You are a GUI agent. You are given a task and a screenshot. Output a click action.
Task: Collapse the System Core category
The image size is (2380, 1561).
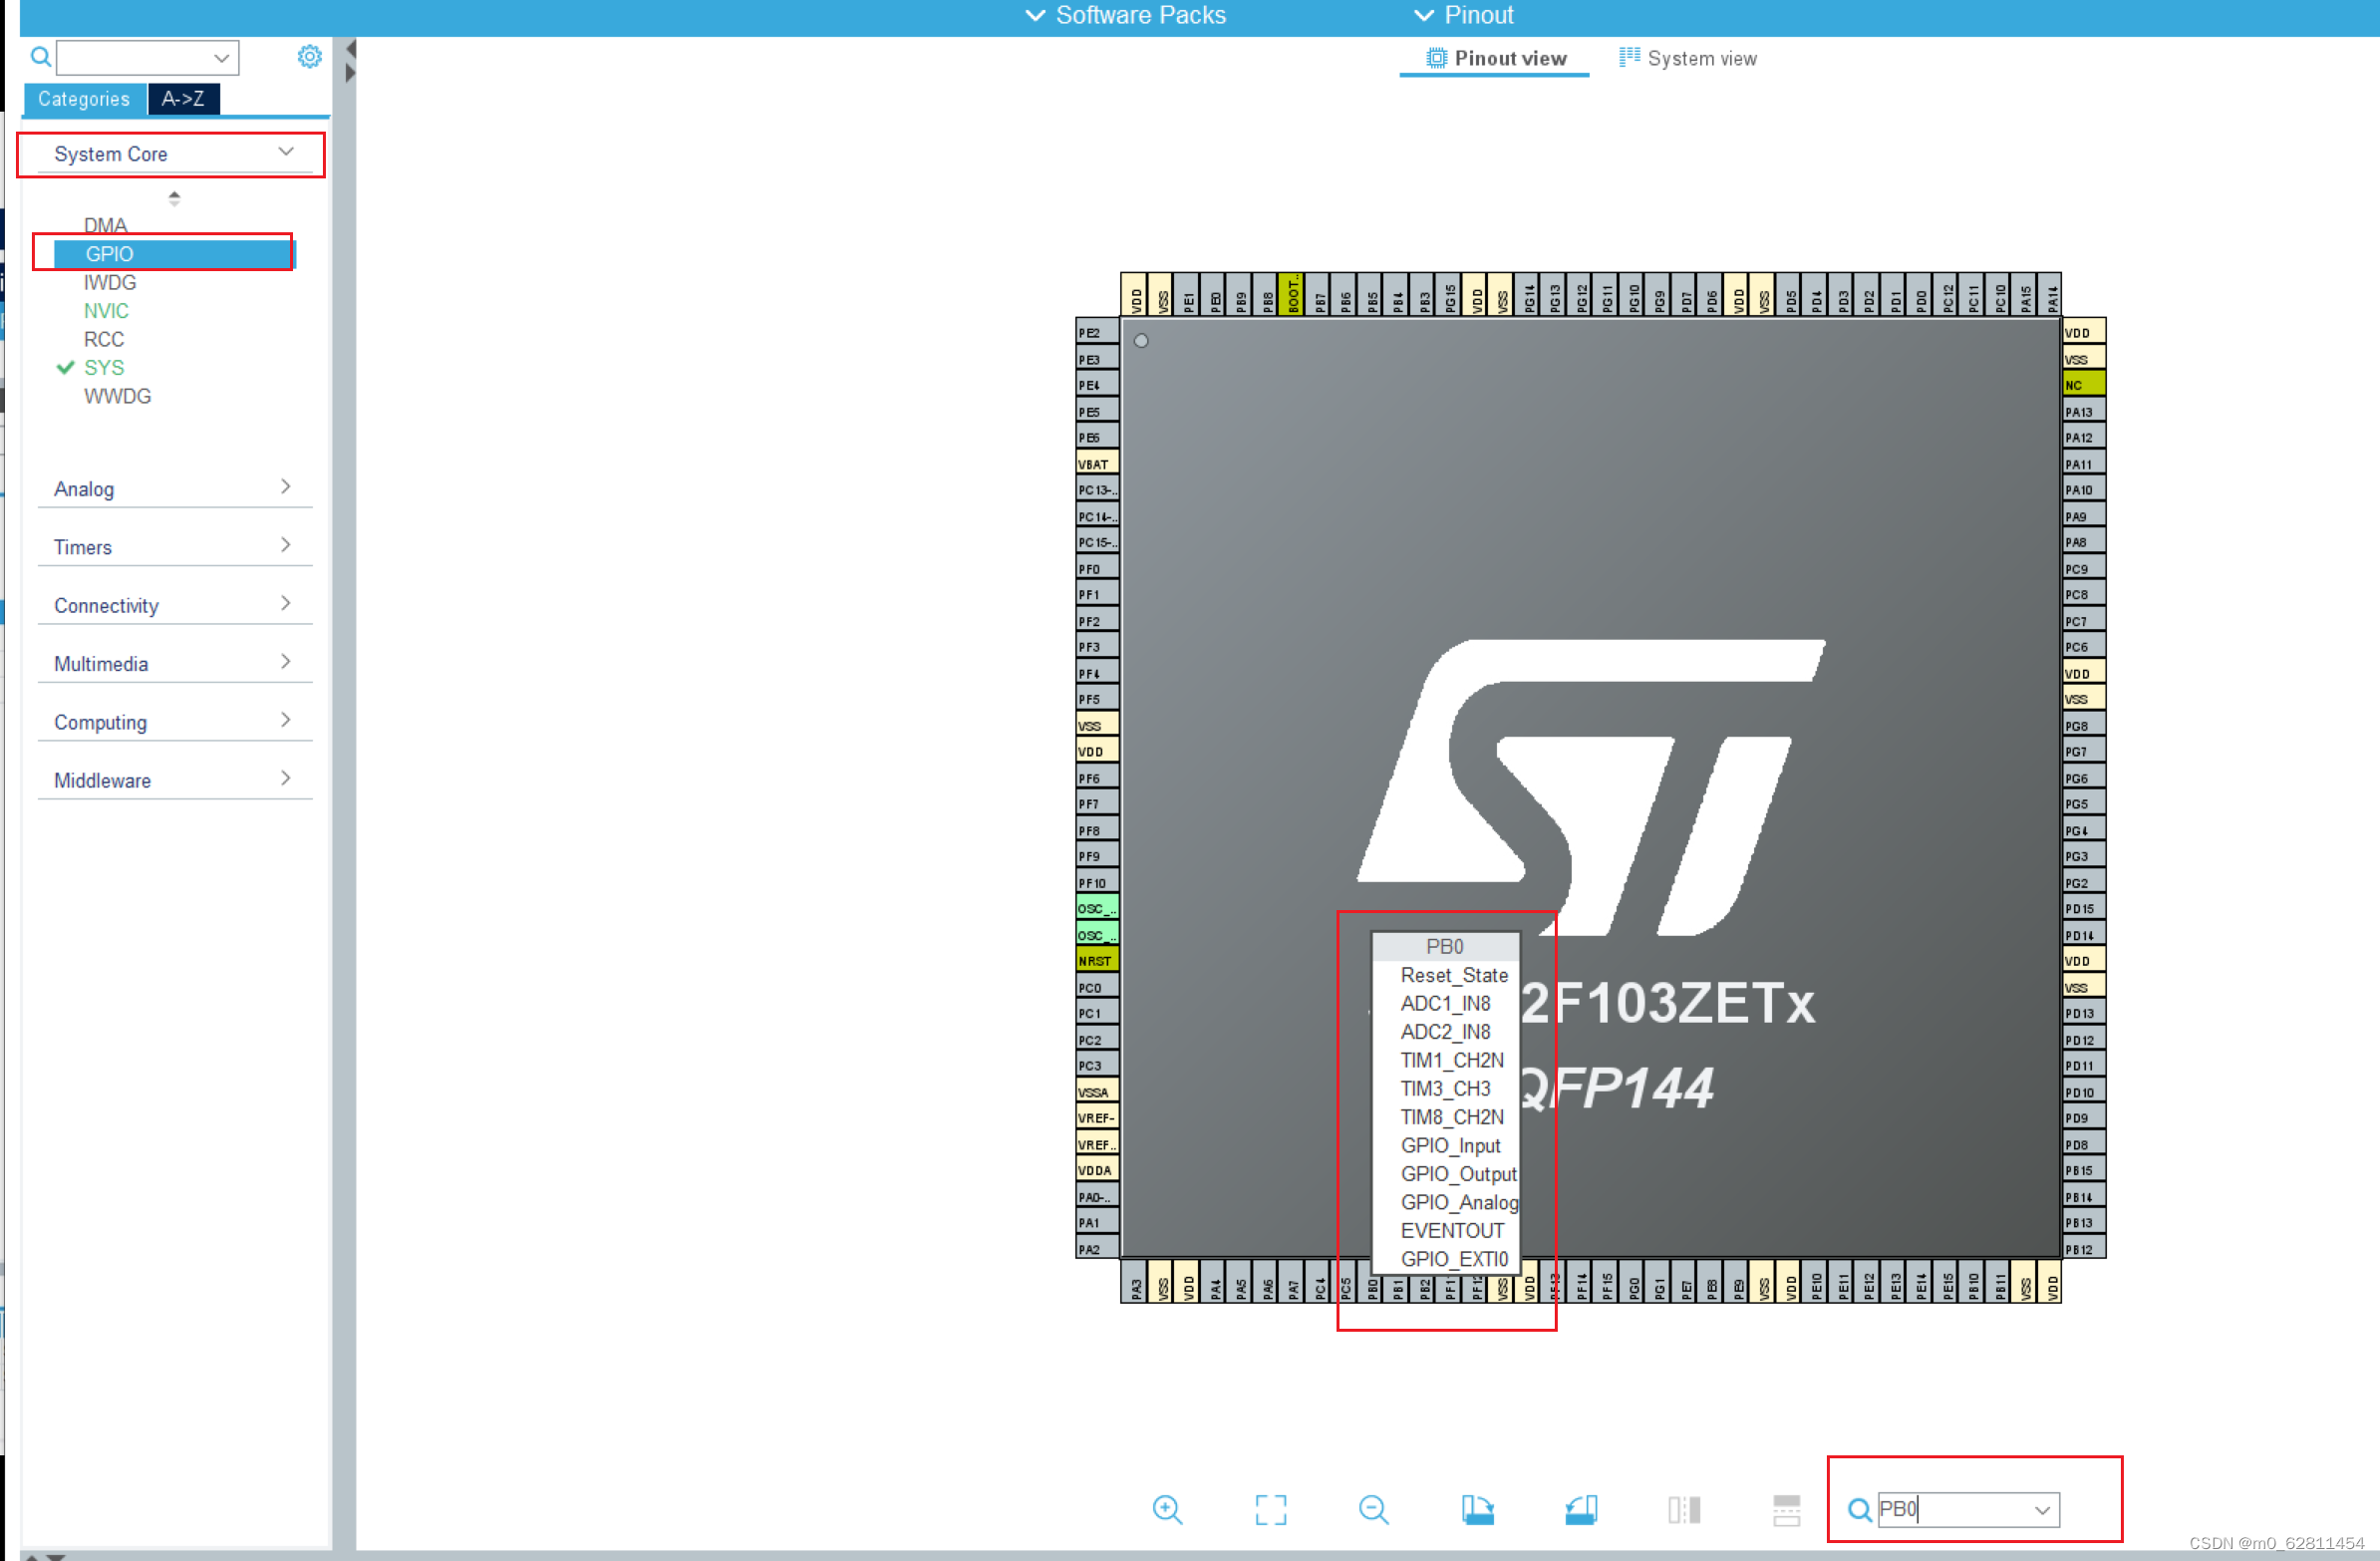[x=287, y=152]
